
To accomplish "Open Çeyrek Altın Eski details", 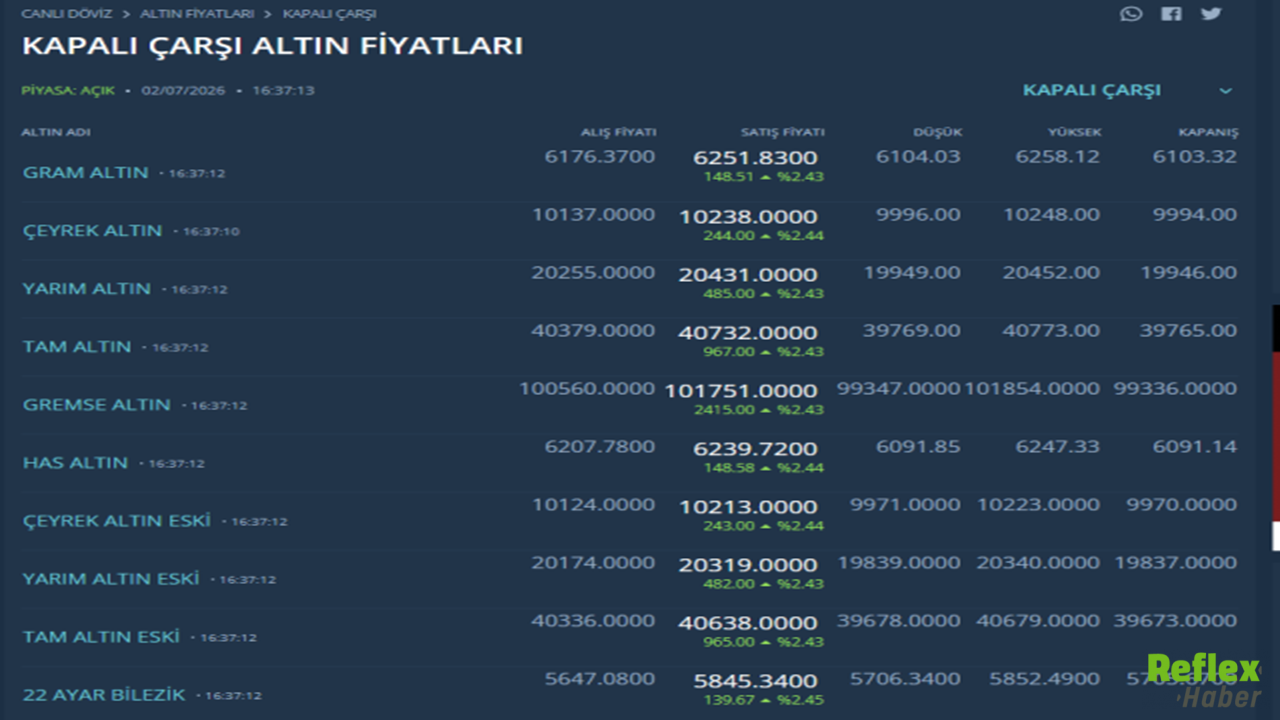I will (x=117, y=520).
